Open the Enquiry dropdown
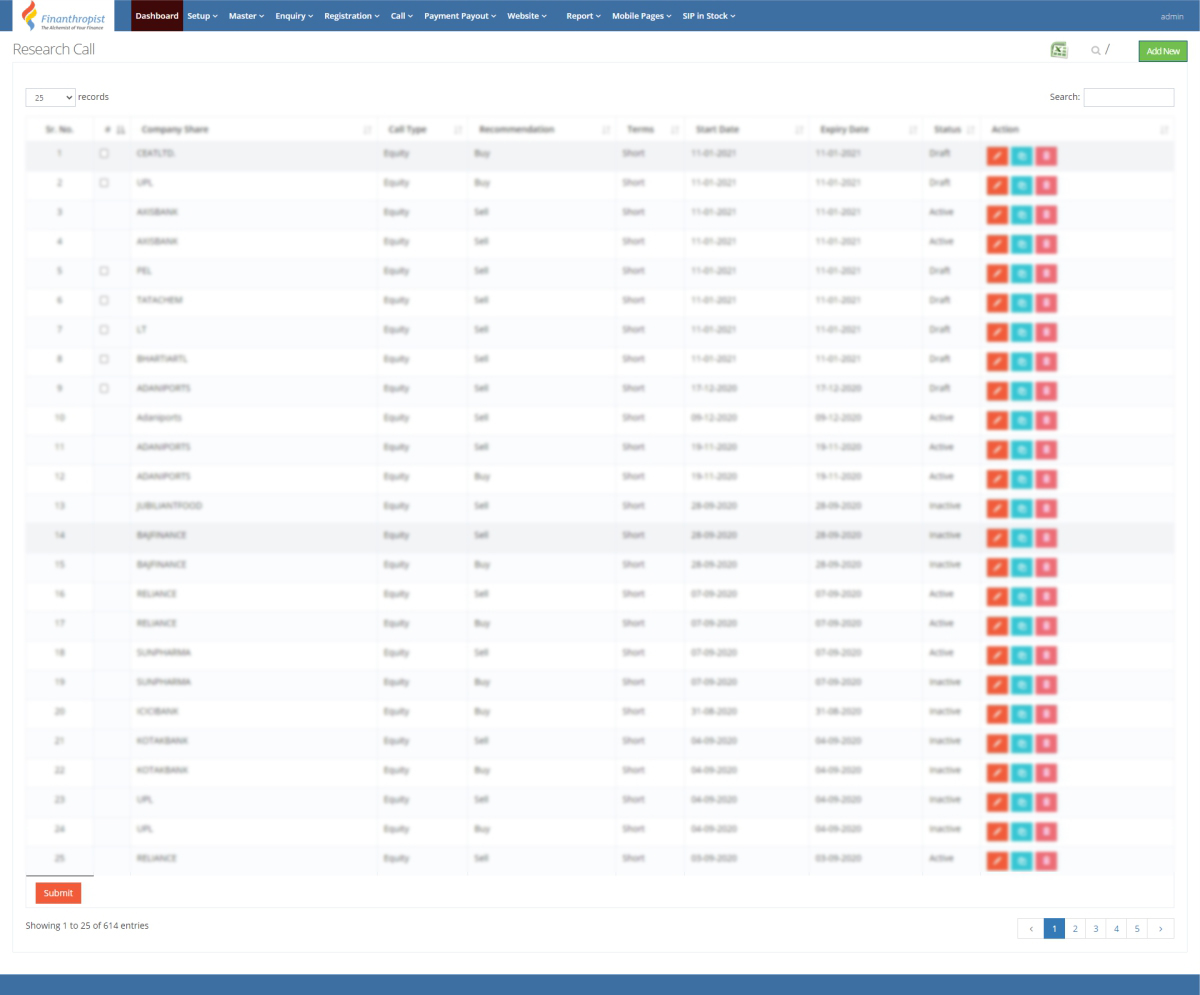Image resolution: width=1200 pixels, height=995 pixels. [x=294, y=16]
